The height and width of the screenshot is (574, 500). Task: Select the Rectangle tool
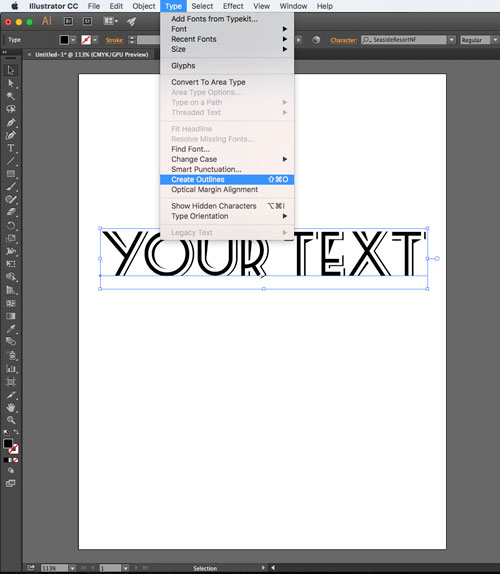pyautogui.click(x=11, y=174)
